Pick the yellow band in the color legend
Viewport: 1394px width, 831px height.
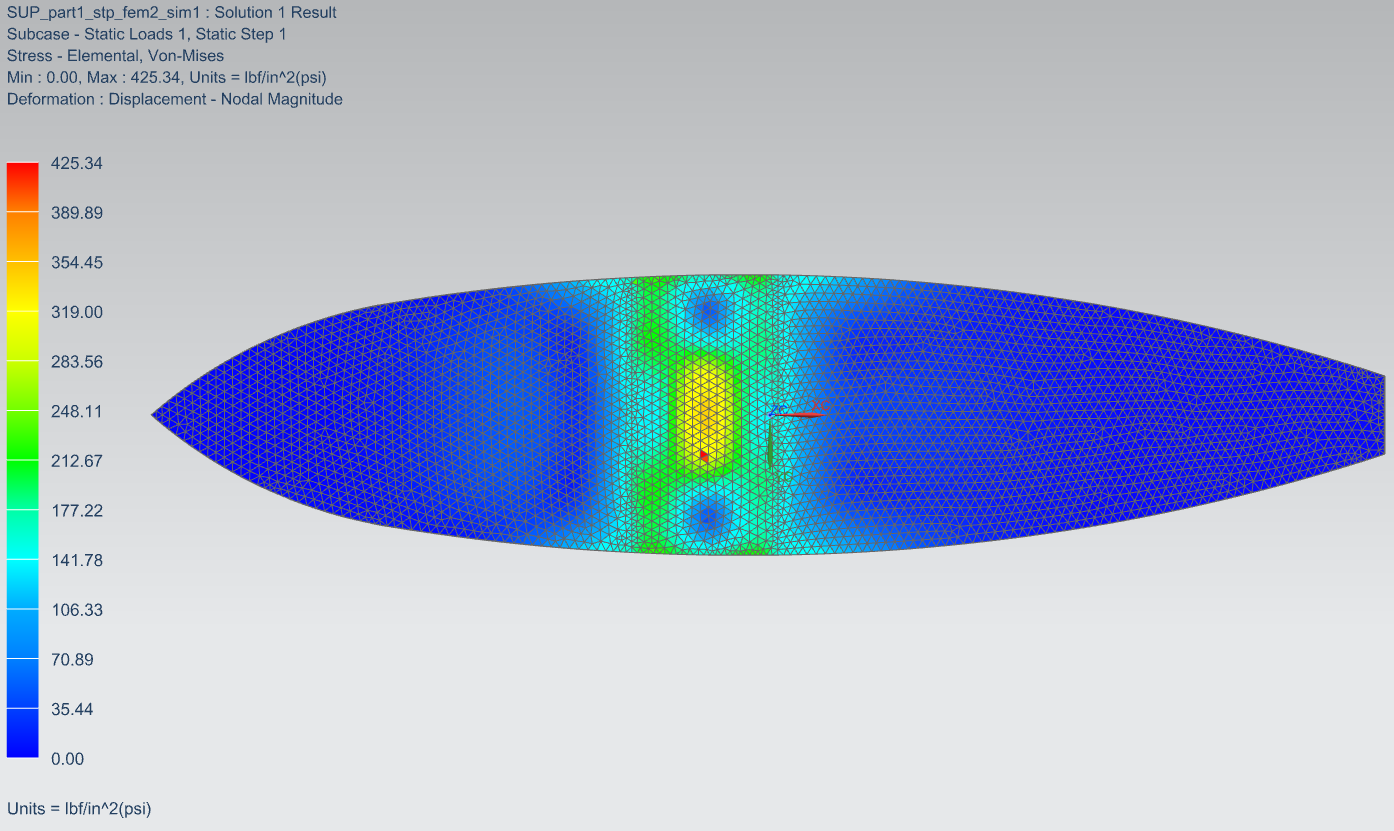(22, 312)
